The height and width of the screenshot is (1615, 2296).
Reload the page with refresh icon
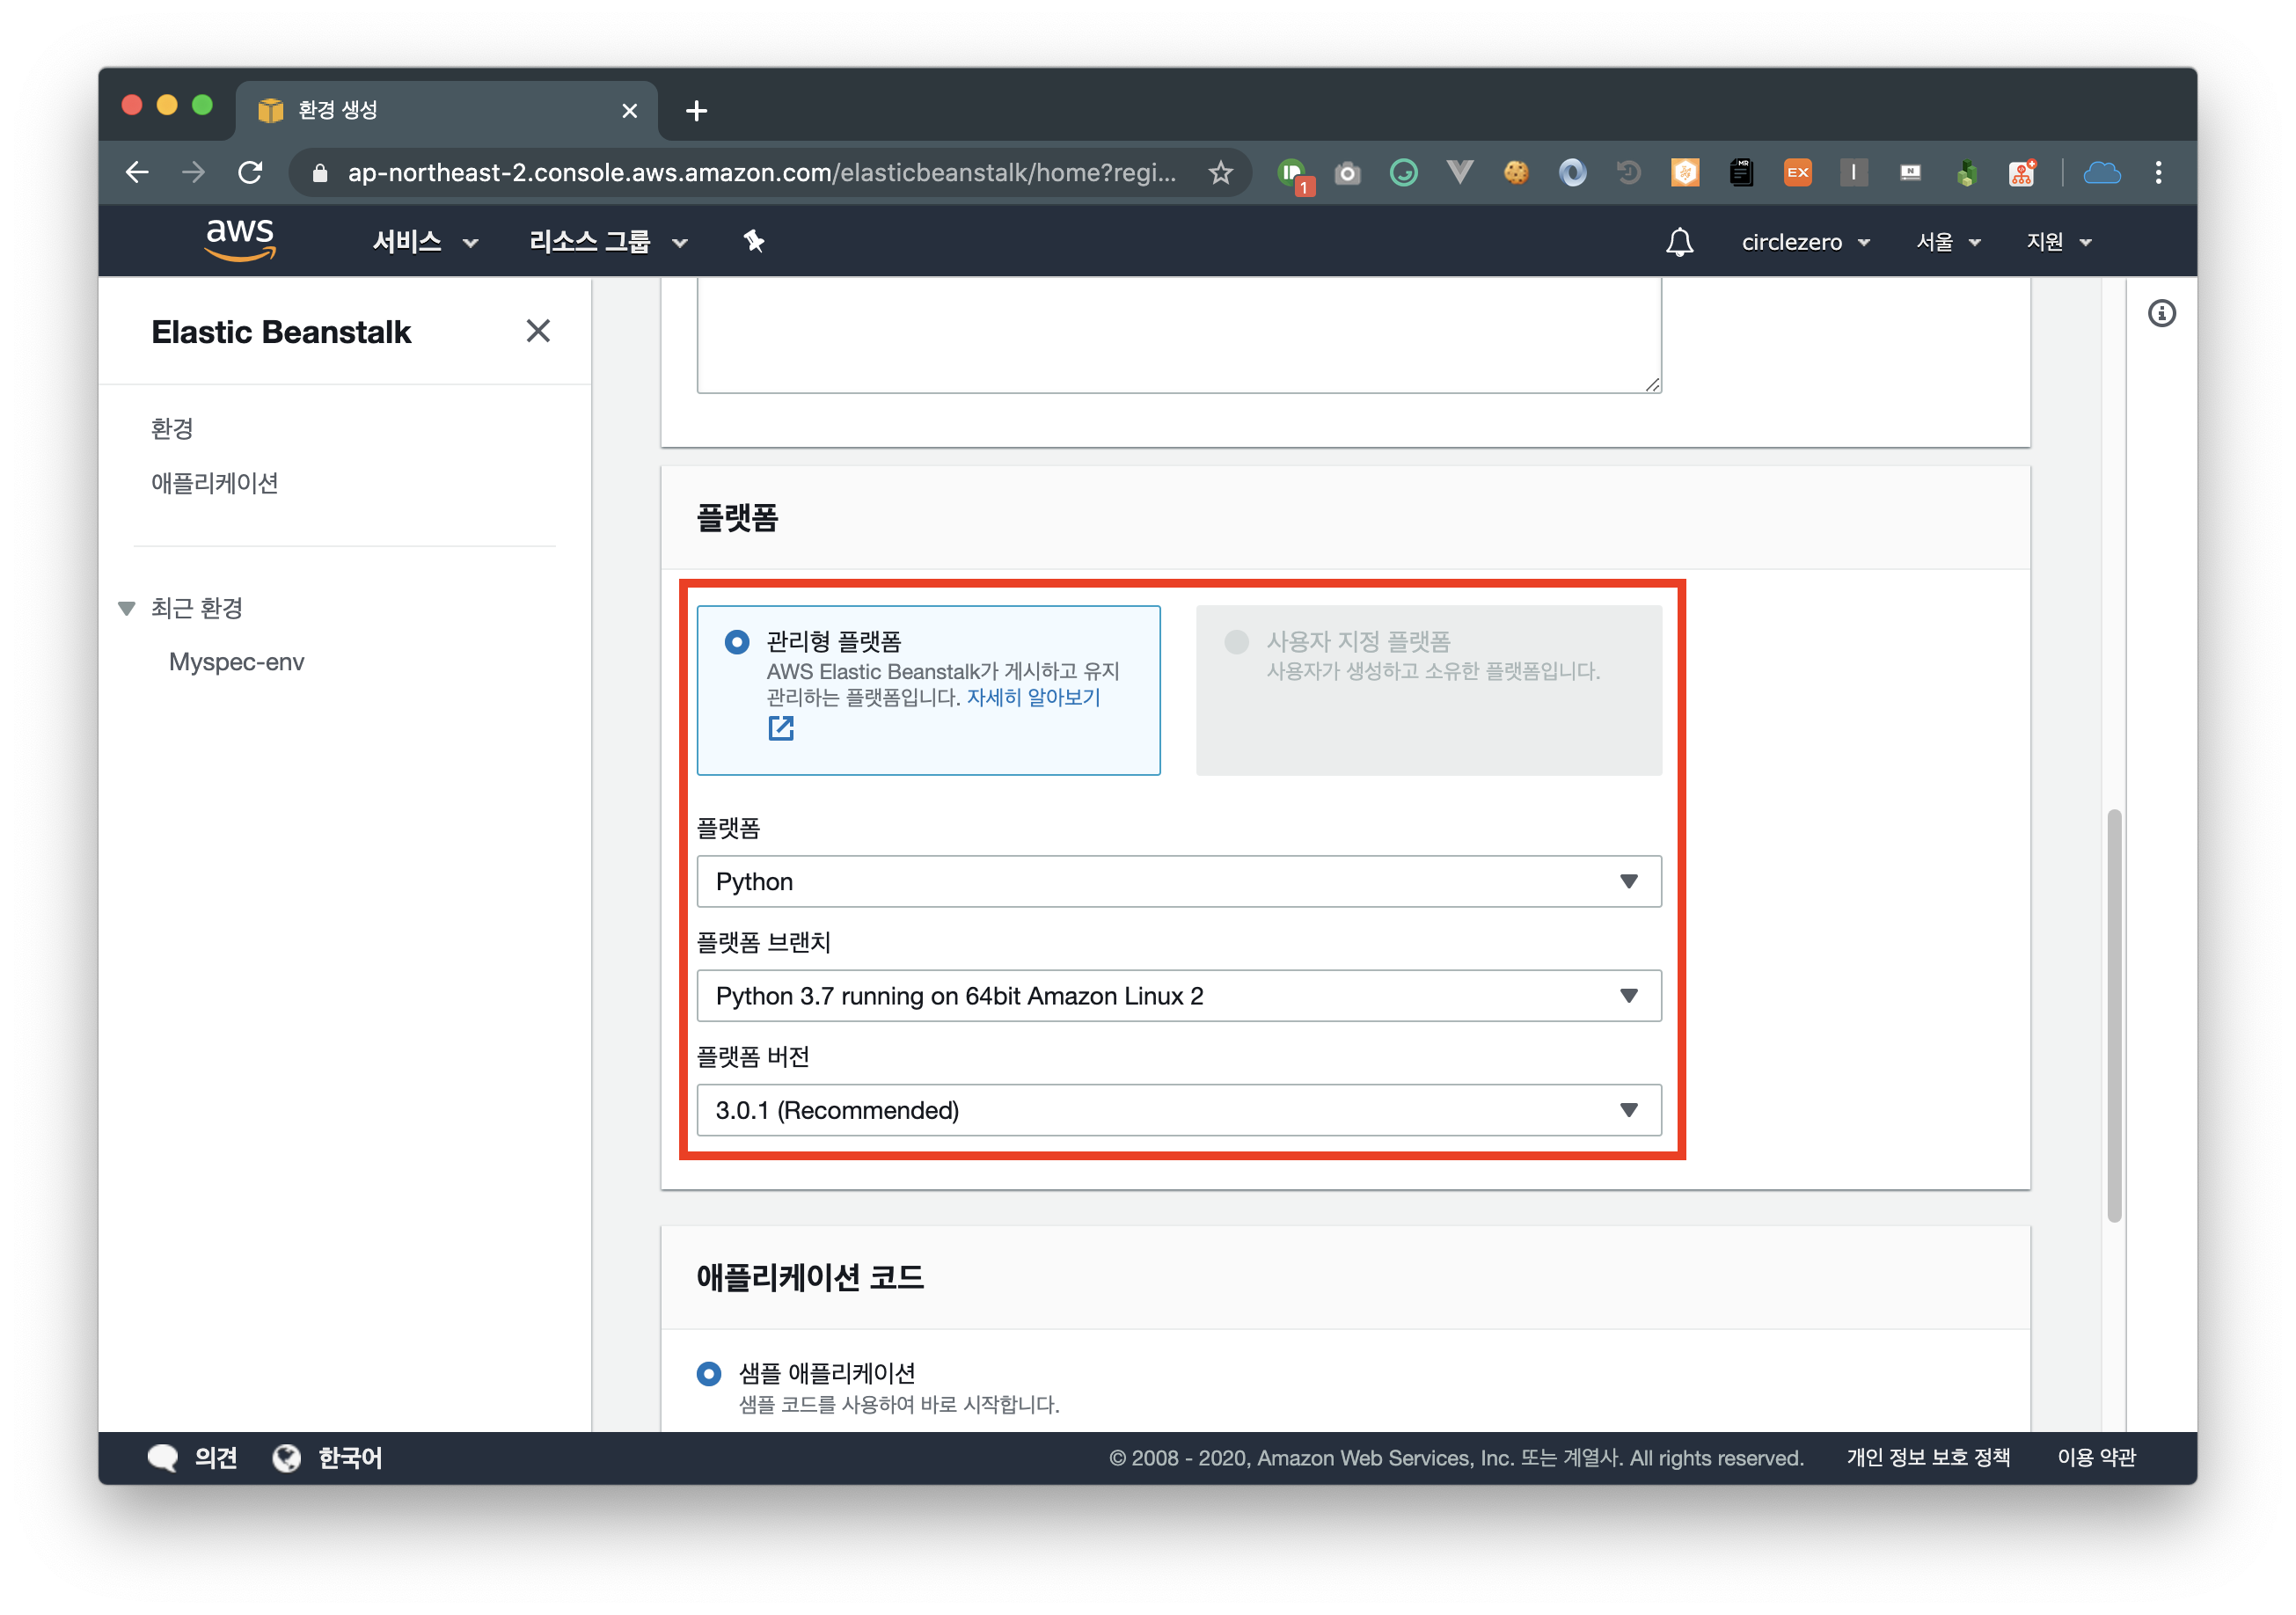point(250,173)
